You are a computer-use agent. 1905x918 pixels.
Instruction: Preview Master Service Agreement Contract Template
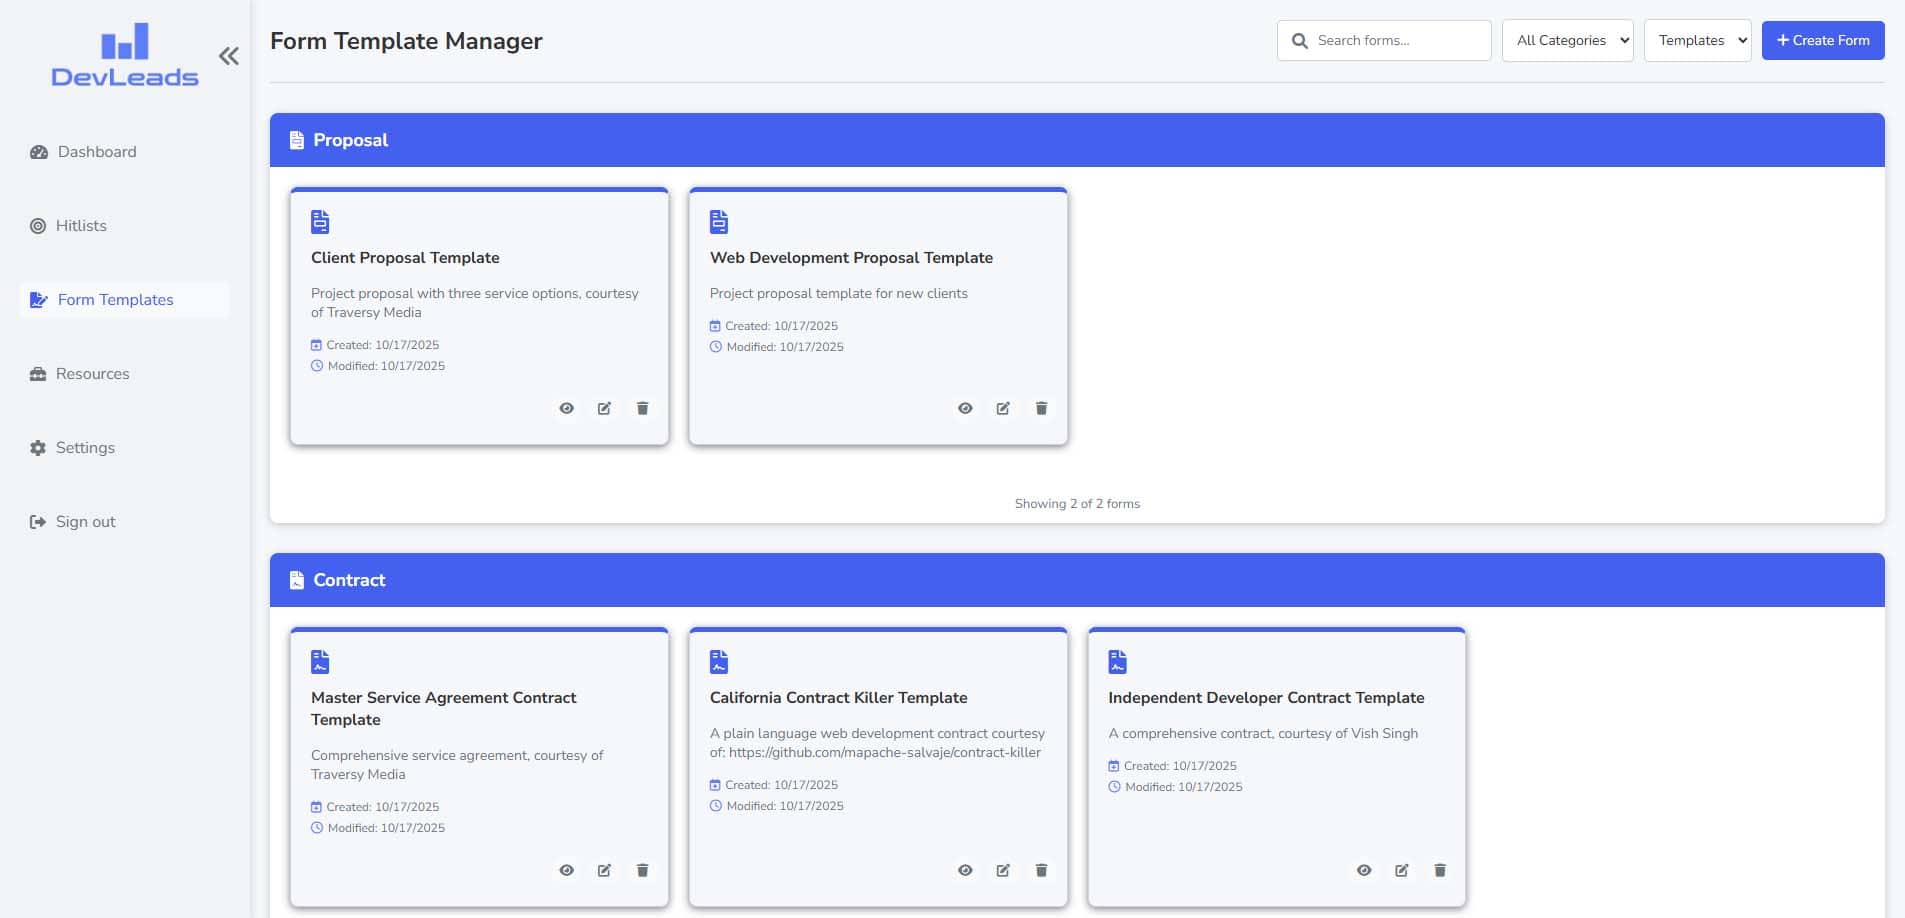click(567, 870)
